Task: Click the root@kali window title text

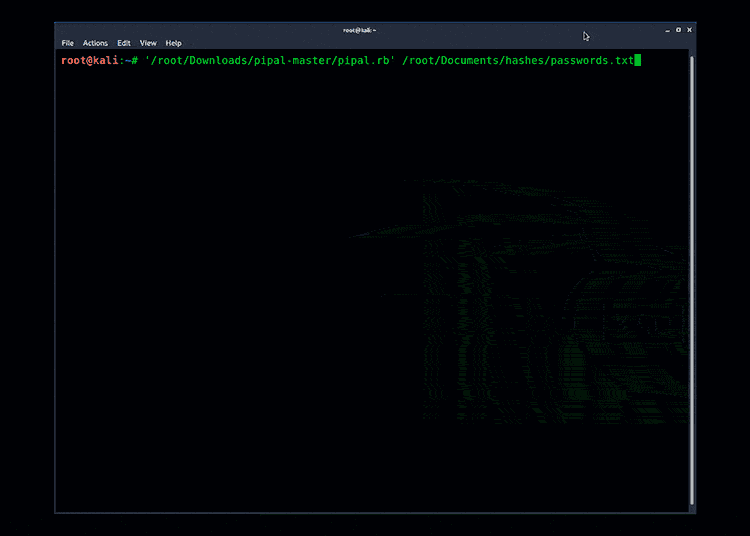Action: click(x=359, y=30)
